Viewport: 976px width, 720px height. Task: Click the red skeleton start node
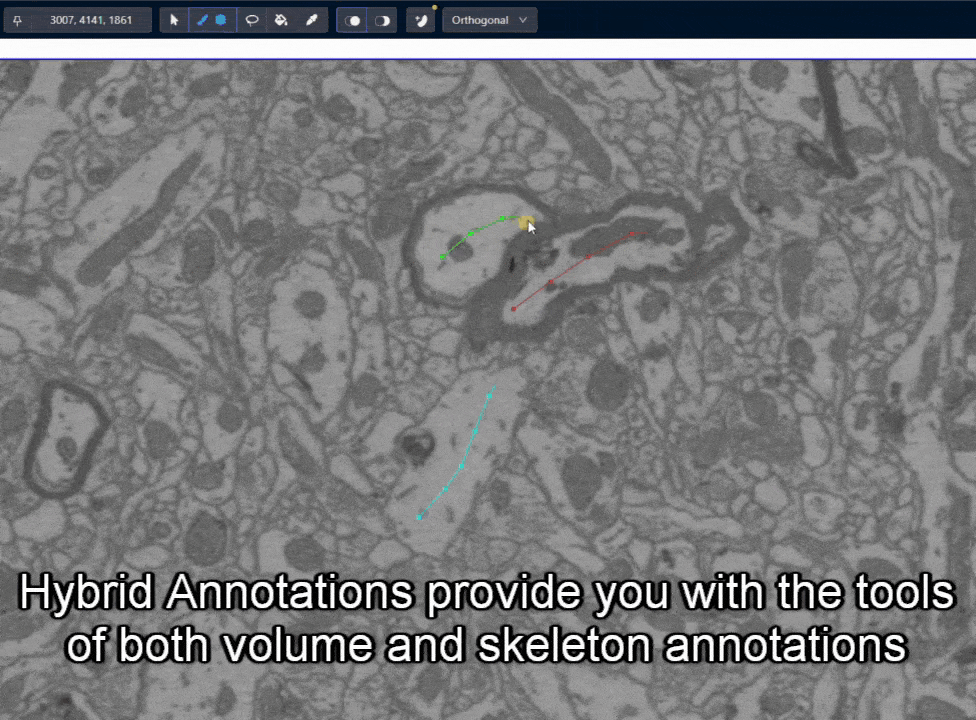[514, 309]
